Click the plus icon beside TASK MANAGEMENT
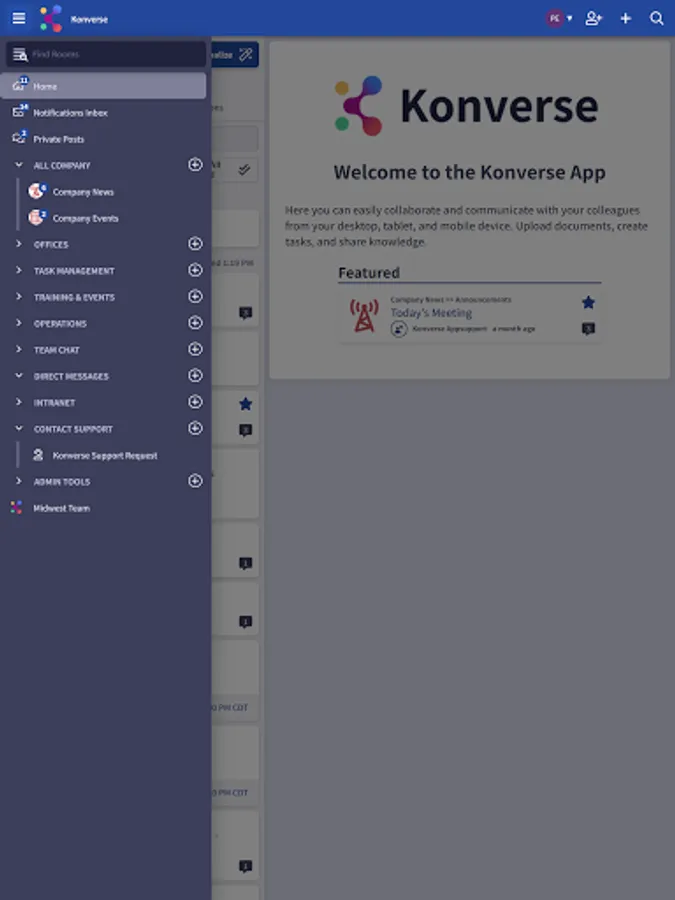This screenshot has height=900, width=675. click(195, 270)
